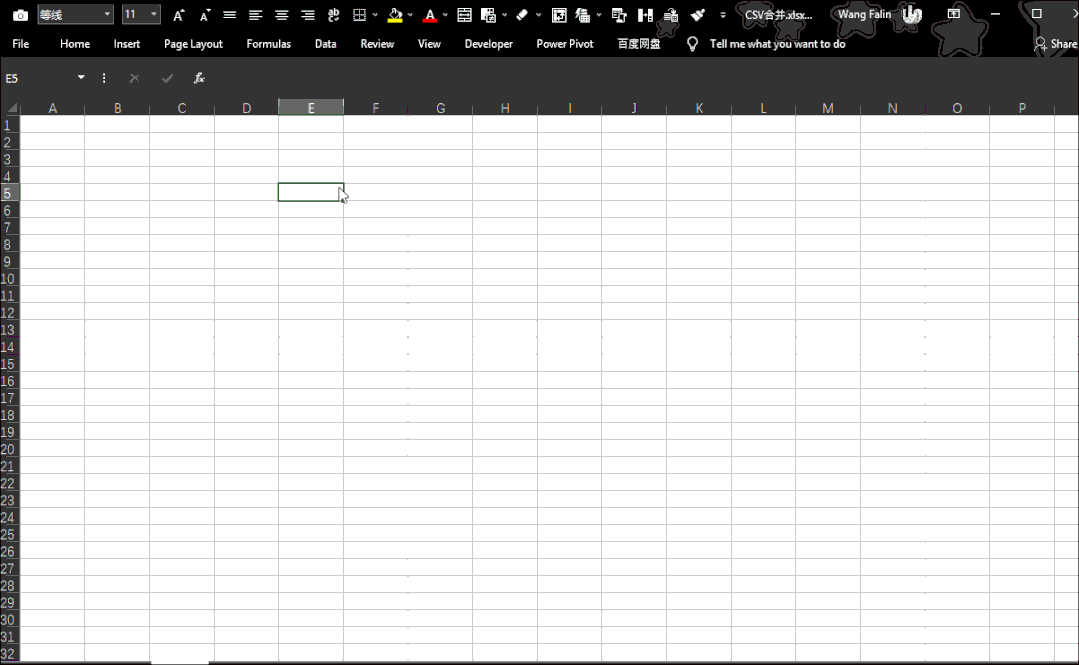Screen dimensions: 1079x665
Task: Click the Insert Function fx button
Action: [199, 78]
